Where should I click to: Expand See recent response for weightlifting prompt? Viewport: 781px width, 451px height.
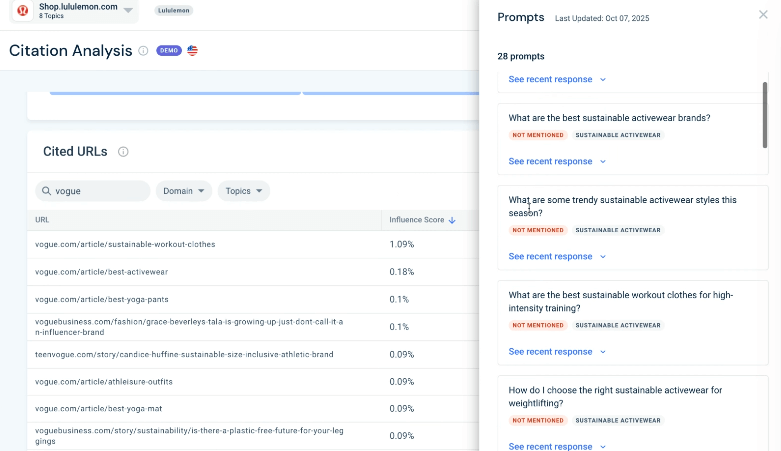557,447
